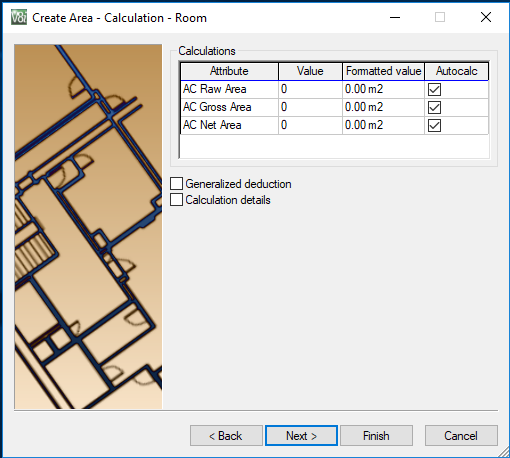Screen dimensions: 510x458
Task: Select the AC Gross Area attribute cell
Action: (229, 107)
